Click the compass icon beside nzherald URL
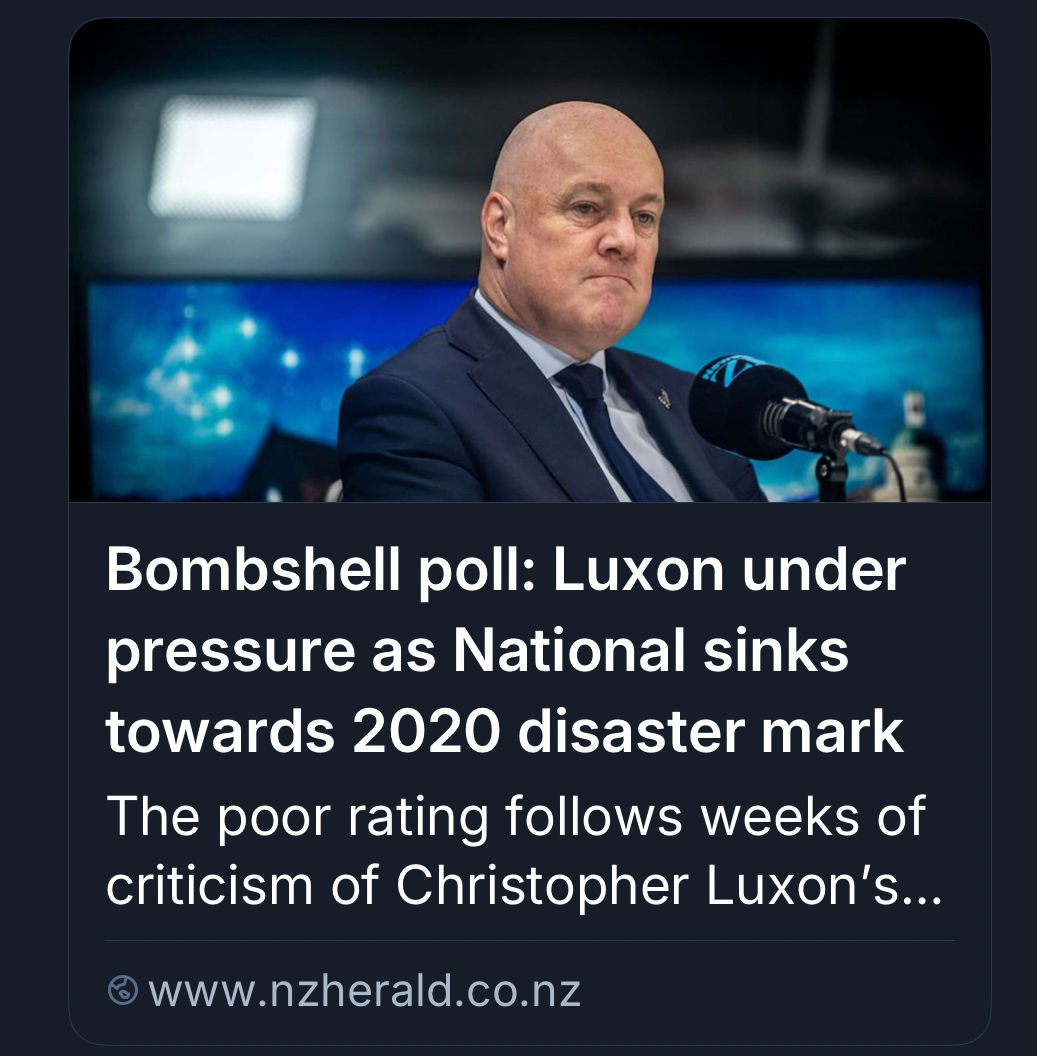The height and width of the screenshot is (1056, 1037). click(x=122, y=991)
